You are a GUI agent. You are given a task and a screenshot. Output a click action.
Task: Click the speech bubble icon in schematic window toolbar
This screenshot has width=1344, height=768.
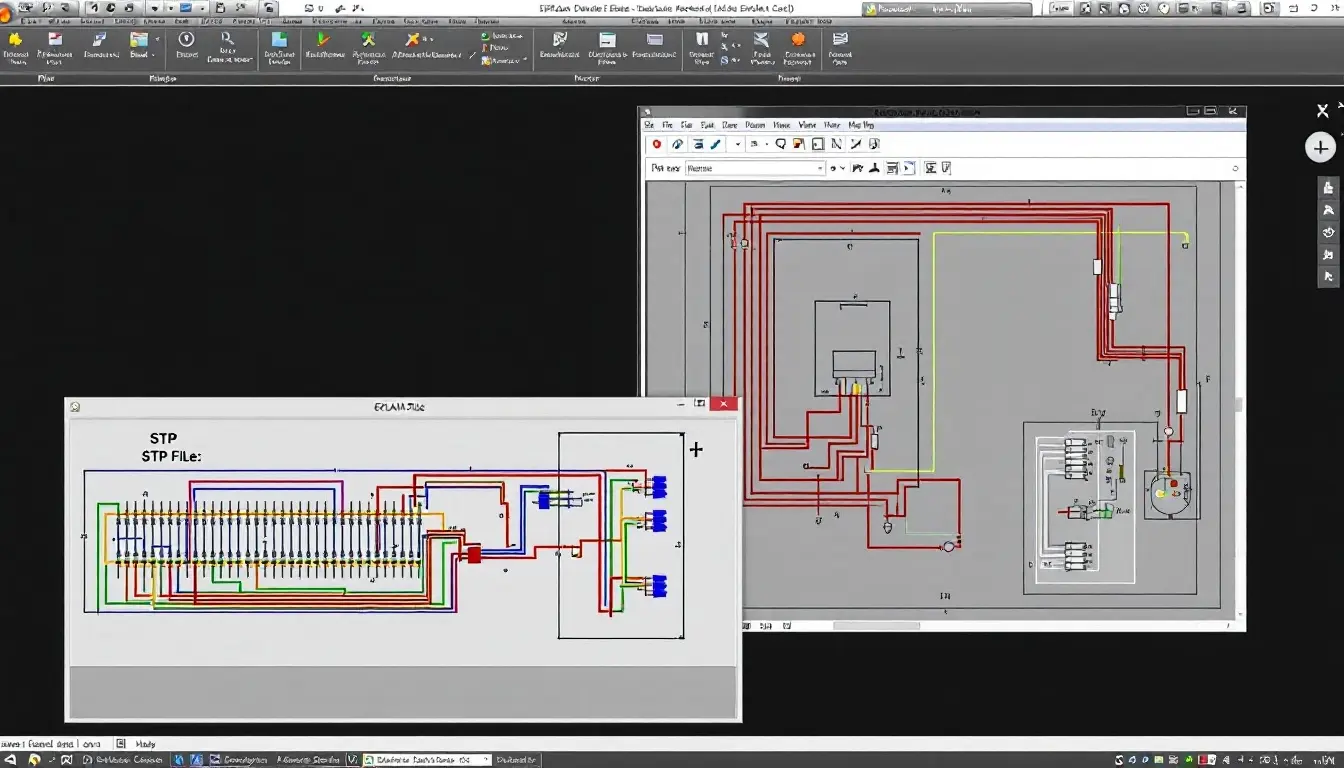(x=780, y=144)
